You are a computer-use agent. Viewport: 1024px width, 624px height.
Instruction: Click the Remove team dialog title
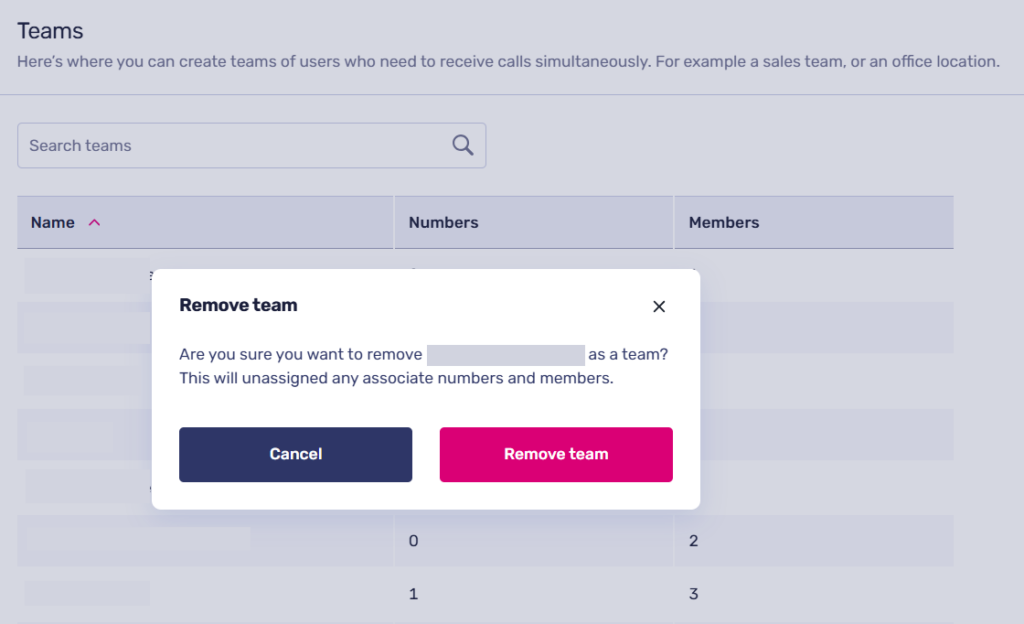(238, 305)
